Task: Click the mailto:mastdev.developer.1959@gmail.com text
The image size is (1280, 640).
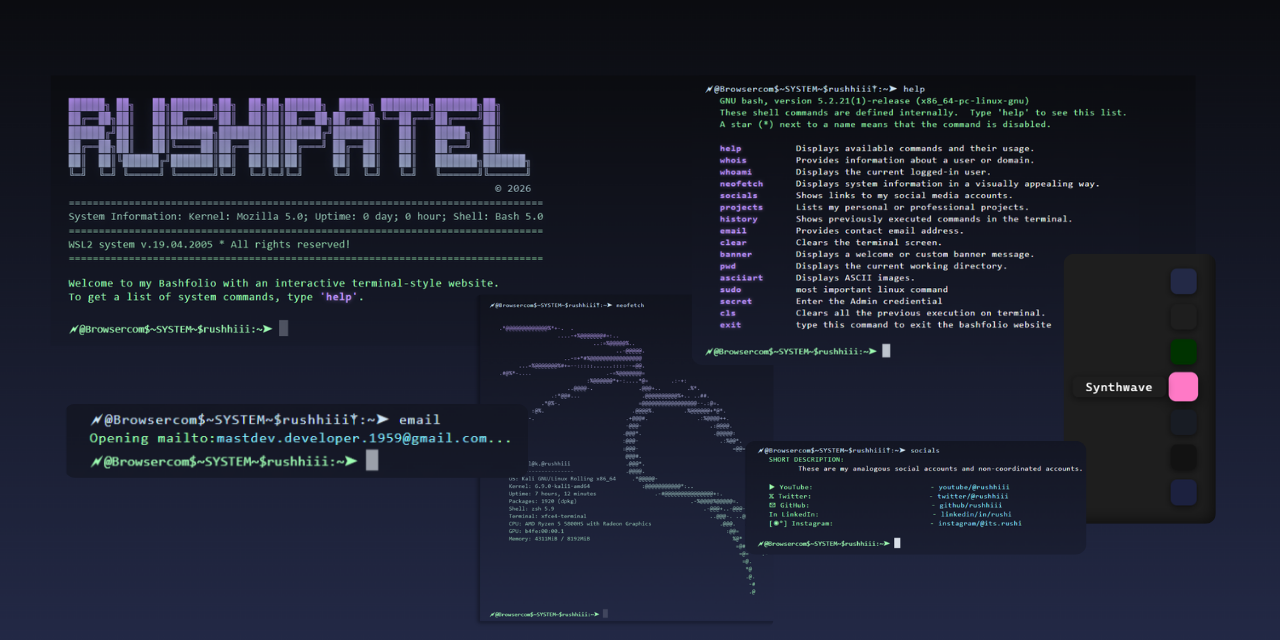Action: click(350, 438)
